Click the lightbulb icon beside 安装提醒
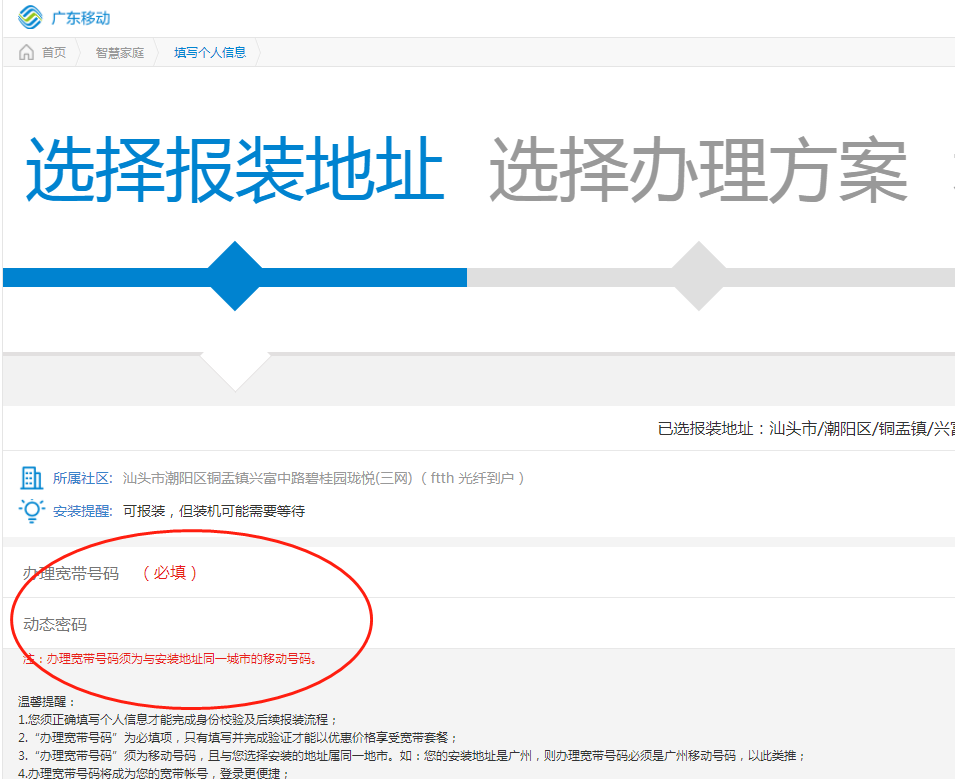Viewport: 955px width, 779px height. (x=31, y=511)
